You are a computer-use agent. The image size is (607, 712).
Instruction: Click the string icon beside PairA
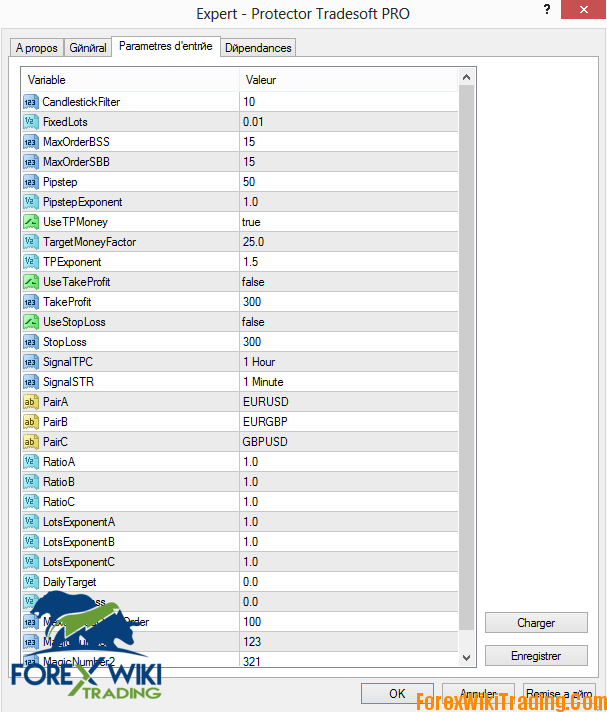pos(30,402)
